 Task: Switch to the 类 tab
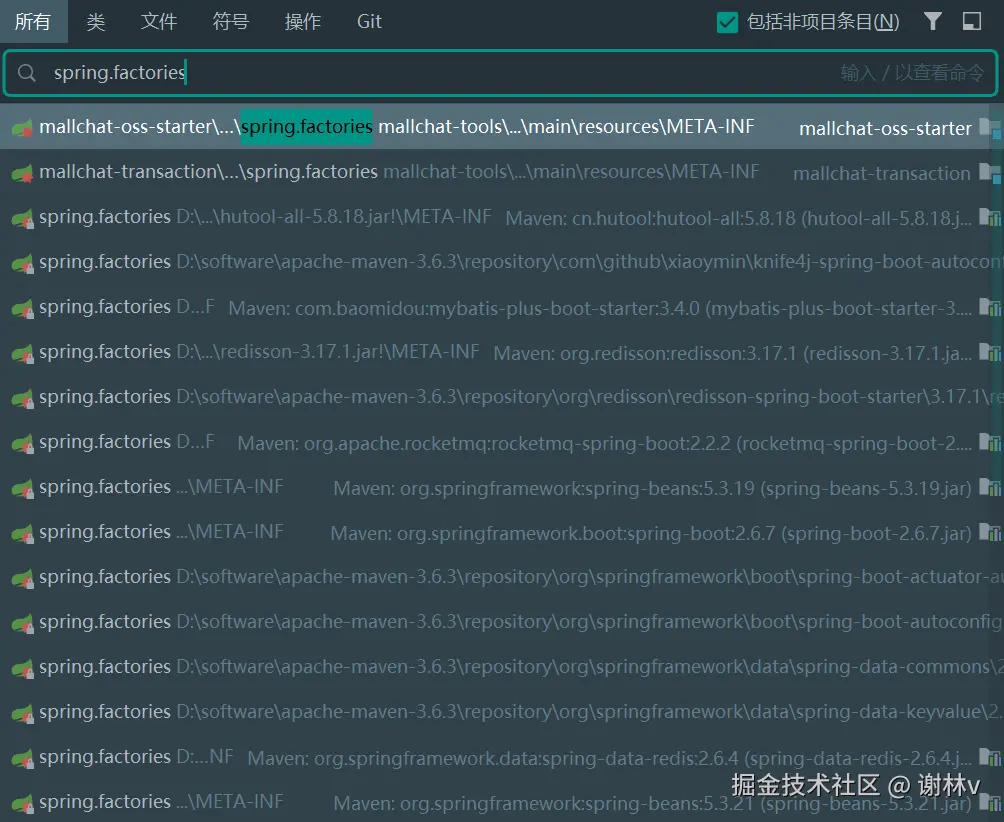95,22
